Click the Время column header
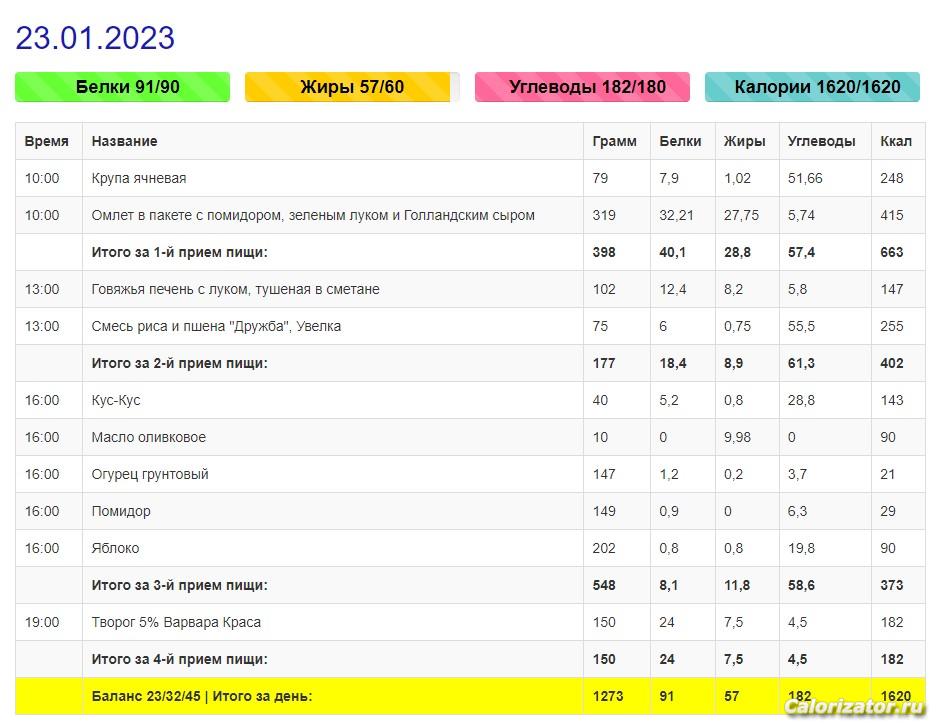 47,141
